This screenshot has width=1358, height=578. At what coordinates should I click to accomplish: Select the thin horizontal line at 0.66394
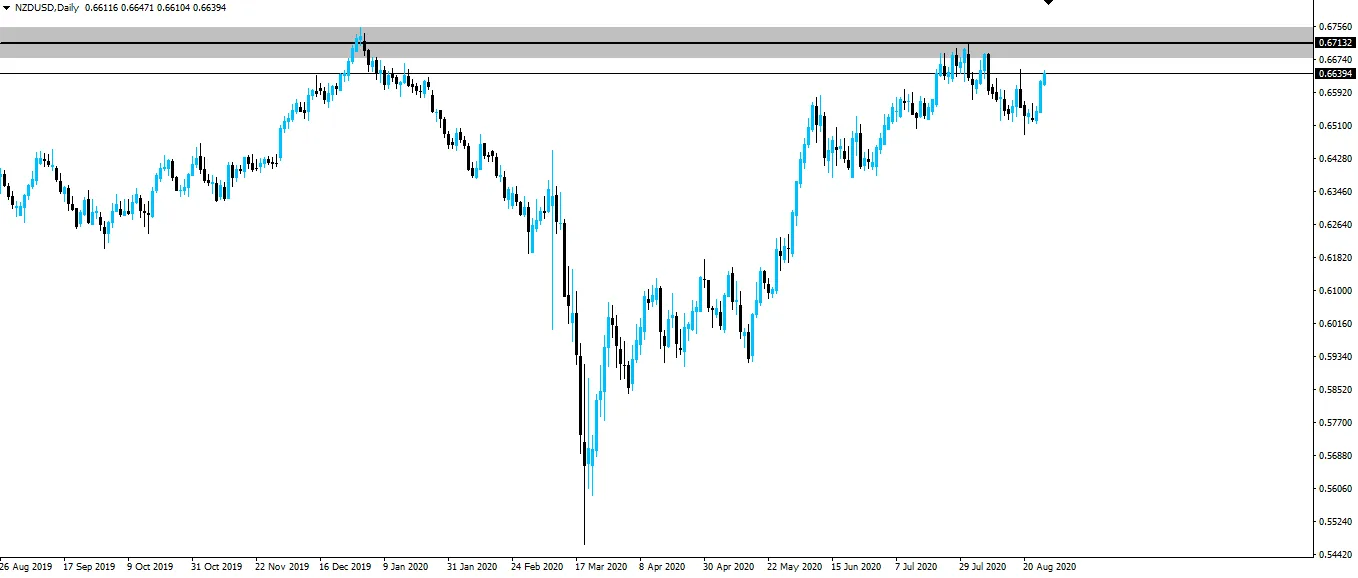655,73
